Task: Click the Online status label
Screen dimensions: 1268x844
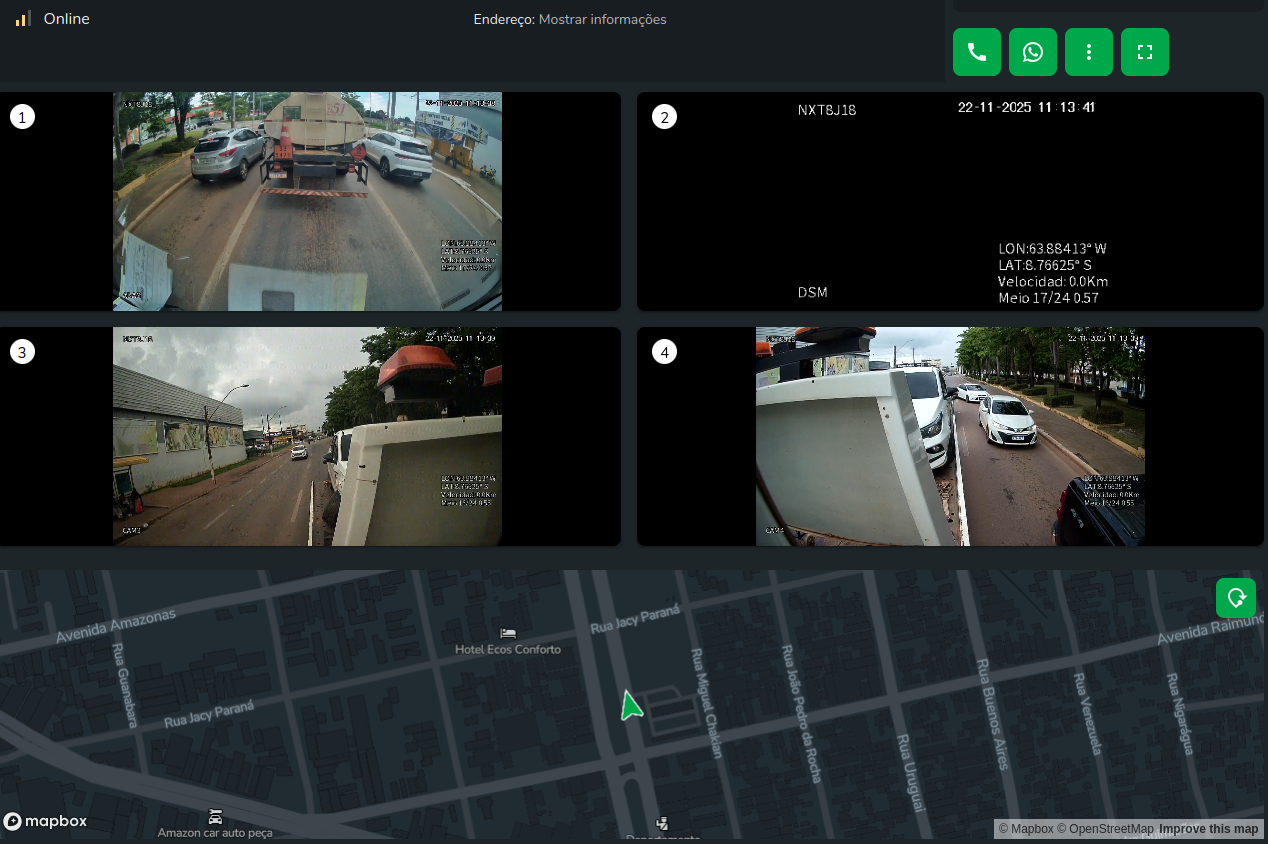Action: 66,19
